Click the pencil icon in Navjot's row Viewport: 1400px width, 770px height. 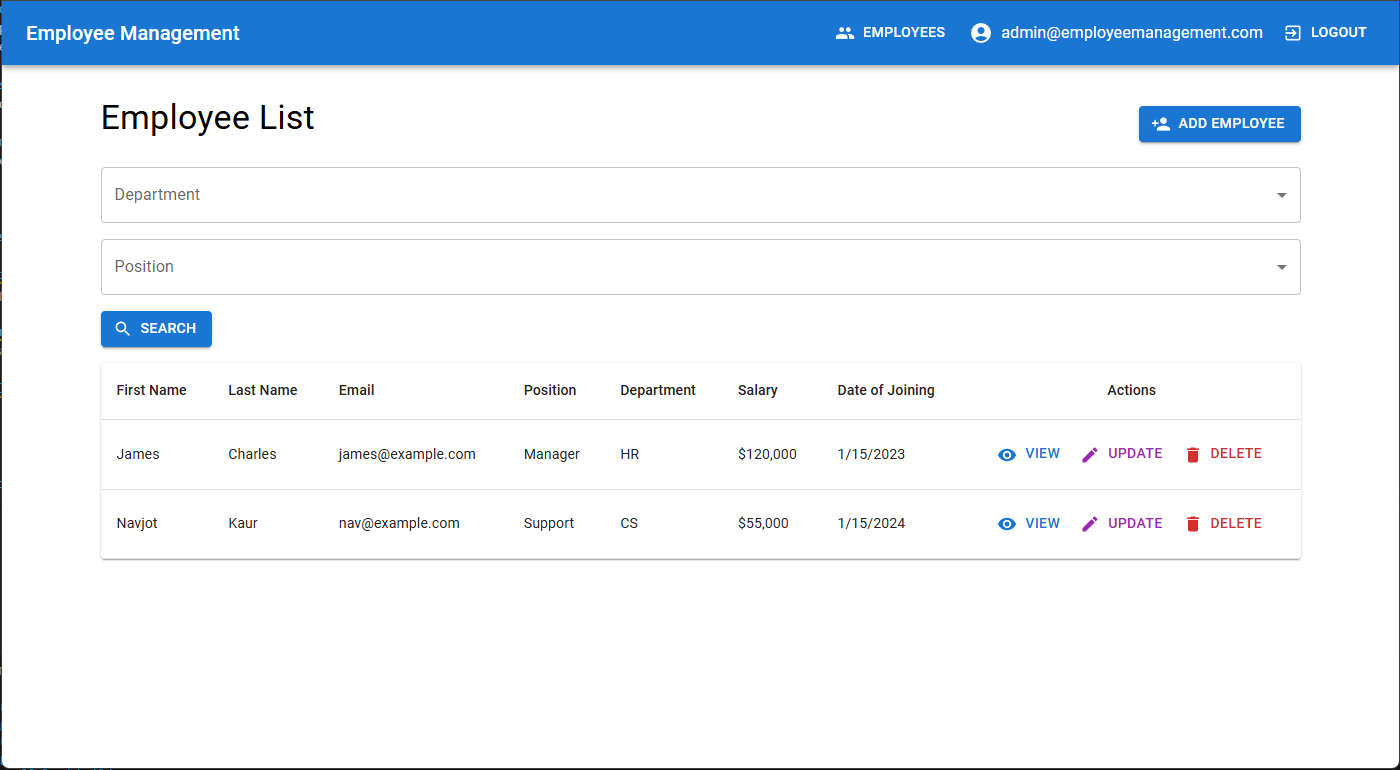1090,524
